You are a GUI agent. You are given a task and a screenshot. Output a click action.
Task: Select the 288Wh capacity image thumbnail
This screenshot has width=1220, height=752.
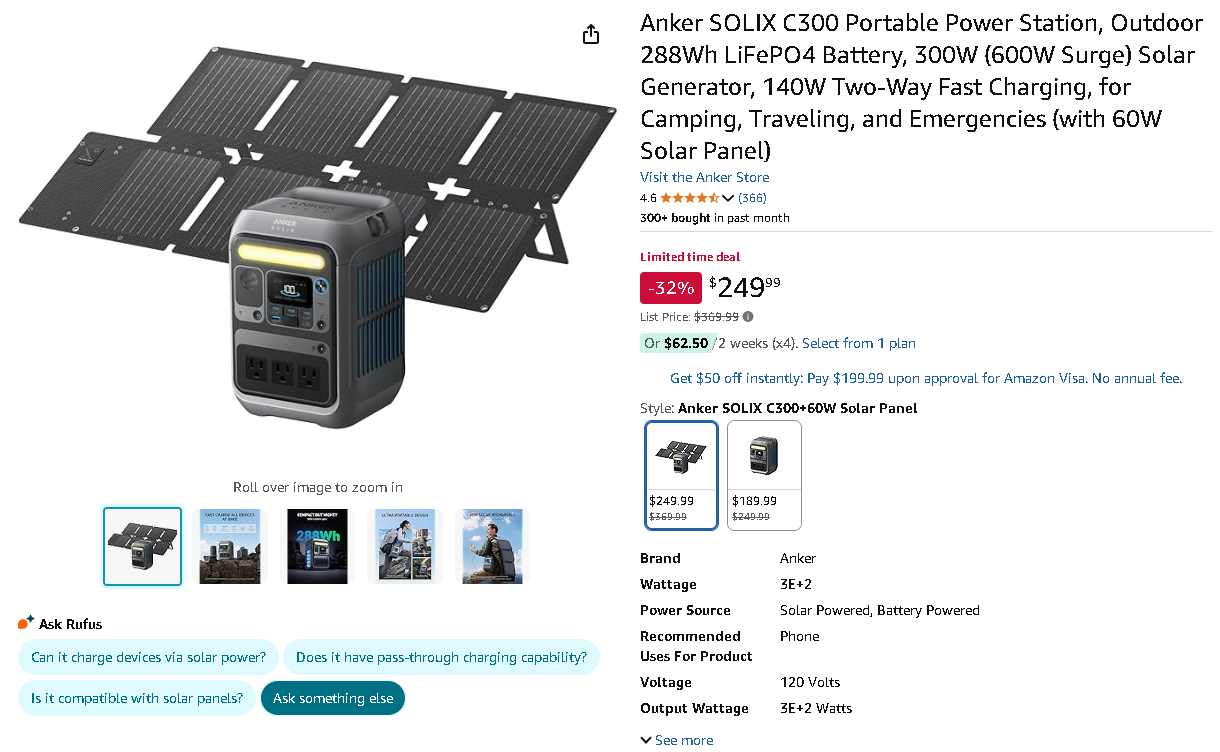pyautogui.click(x=317, y=546)
